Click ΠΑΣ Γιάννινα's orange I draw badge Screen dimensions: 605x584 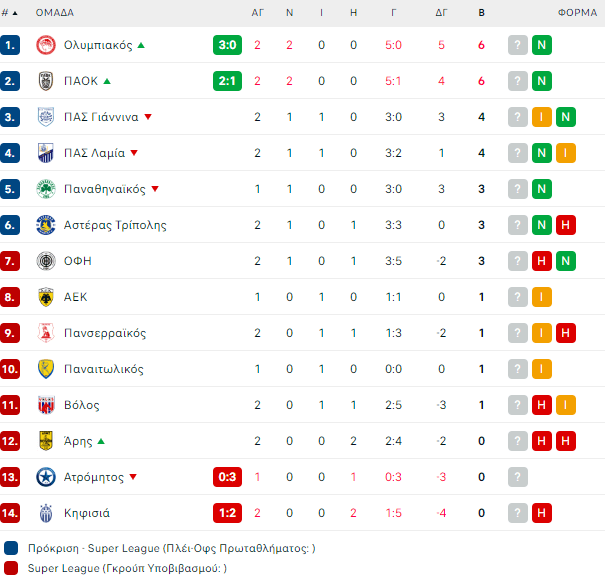(541, 117)
